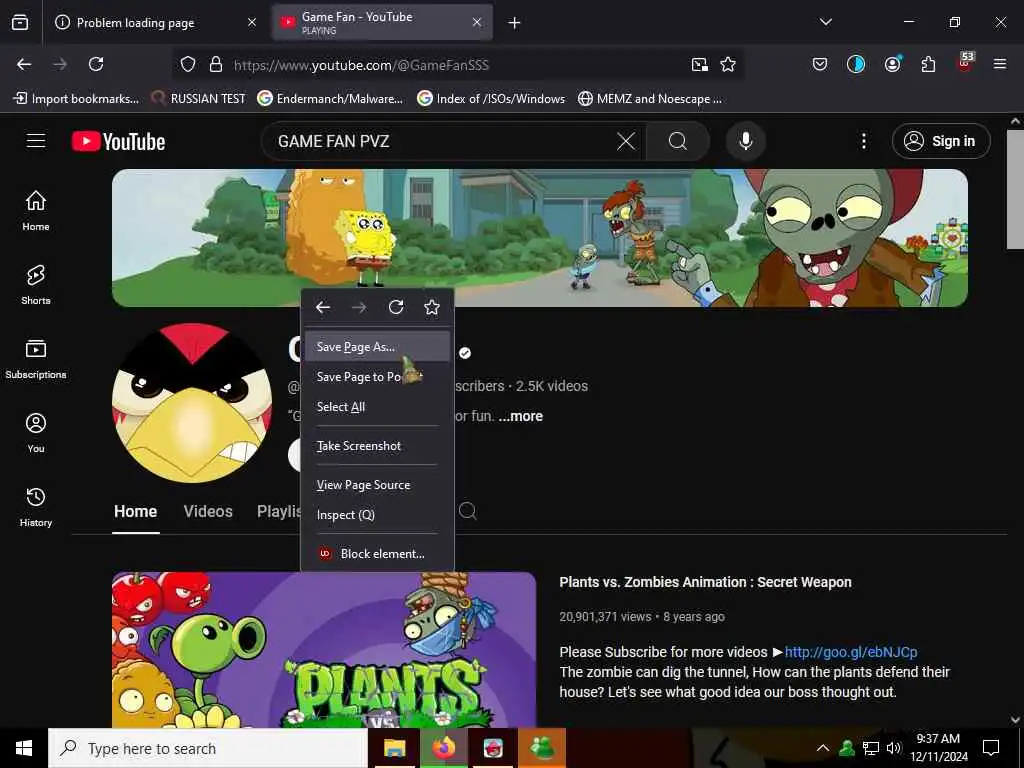1024x768 pixels.
Task: Click taskbar File Explorer icon
Action: pos(394,748)
